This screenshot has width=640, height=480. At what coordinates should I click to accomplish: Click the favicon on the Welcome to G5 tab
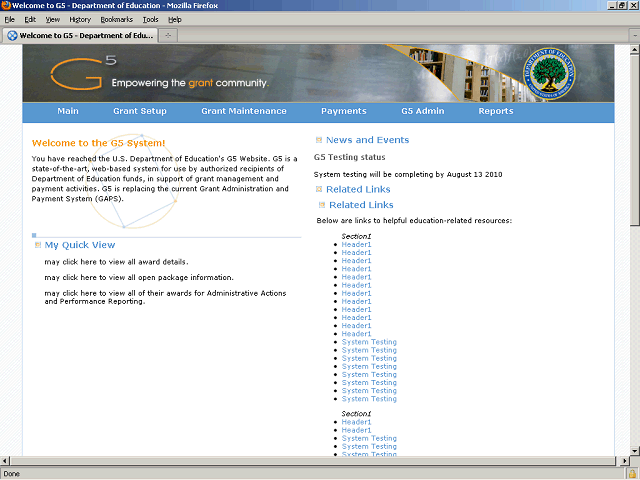13,36
